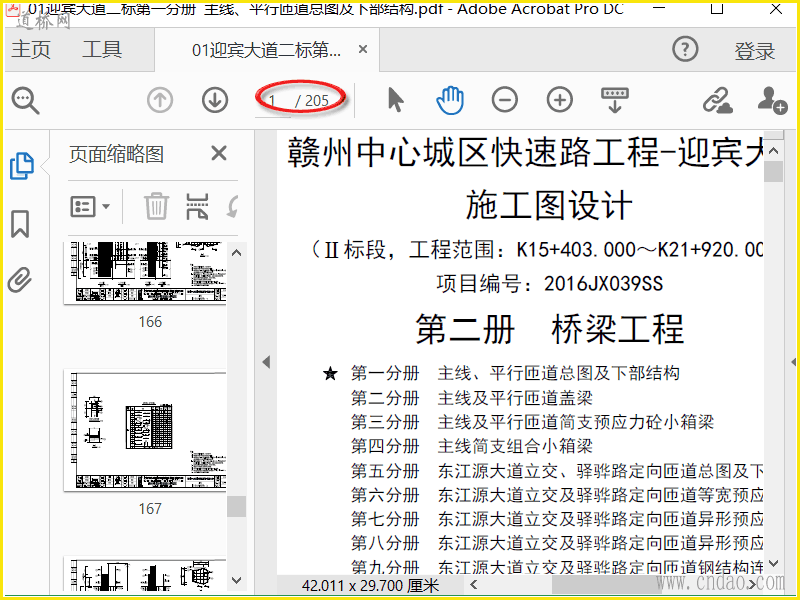Maximize the Acrobat window
The height and width of the screenshot is (600, 800).
click(717, 8)
